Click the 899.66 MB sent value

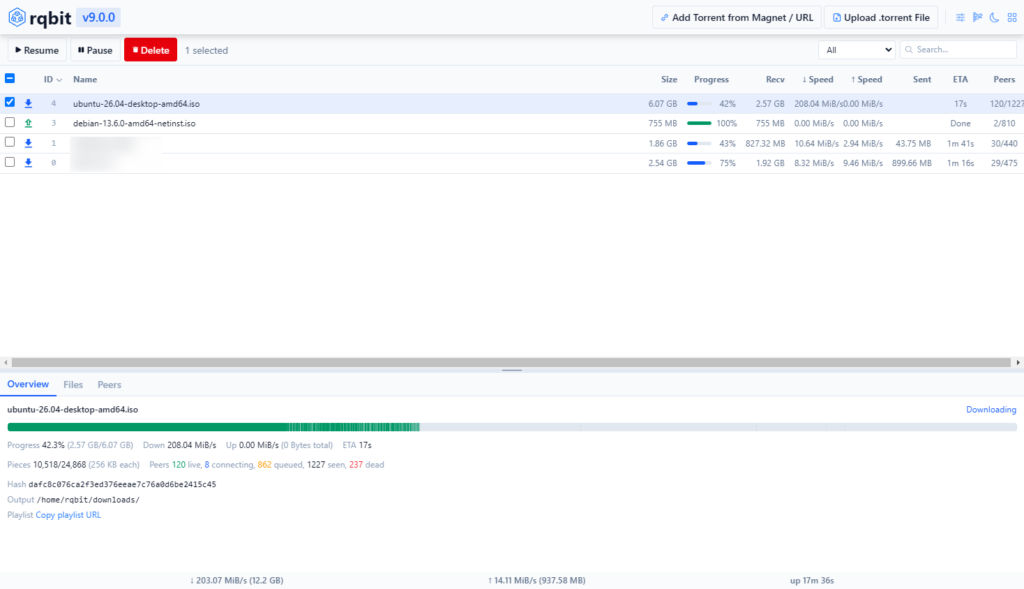[912, 163]
